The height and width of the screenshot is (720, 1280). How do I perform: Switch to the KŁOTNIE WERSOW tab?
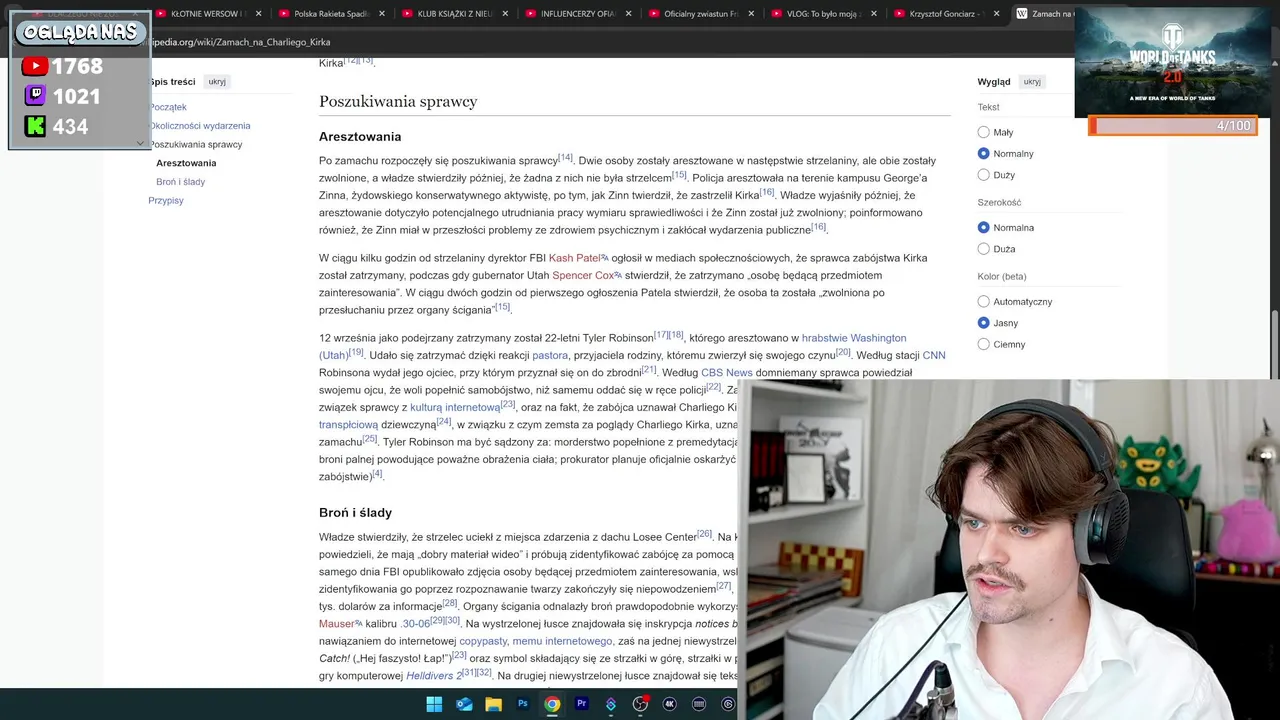point(207,14)
